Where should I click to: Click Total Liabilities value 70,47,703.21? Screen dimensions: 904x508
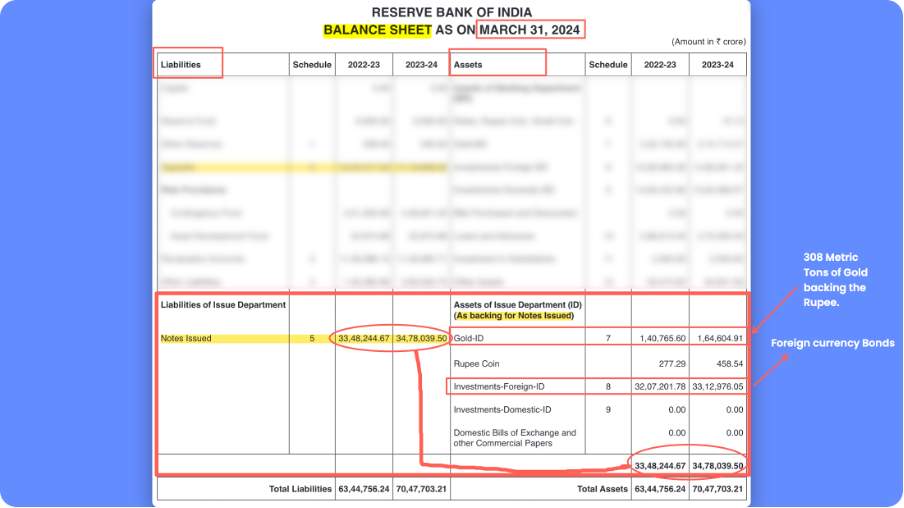421,489
